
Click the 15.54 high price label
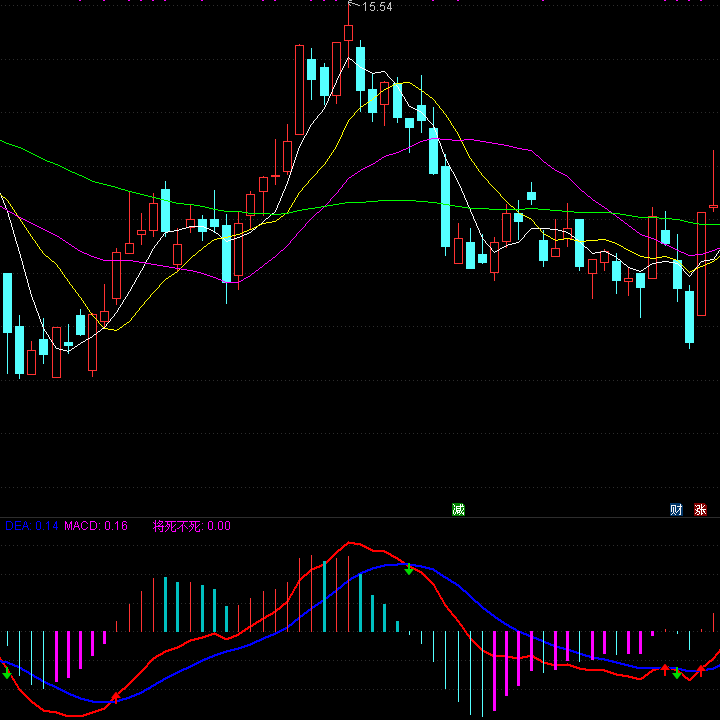click(377, 7)
